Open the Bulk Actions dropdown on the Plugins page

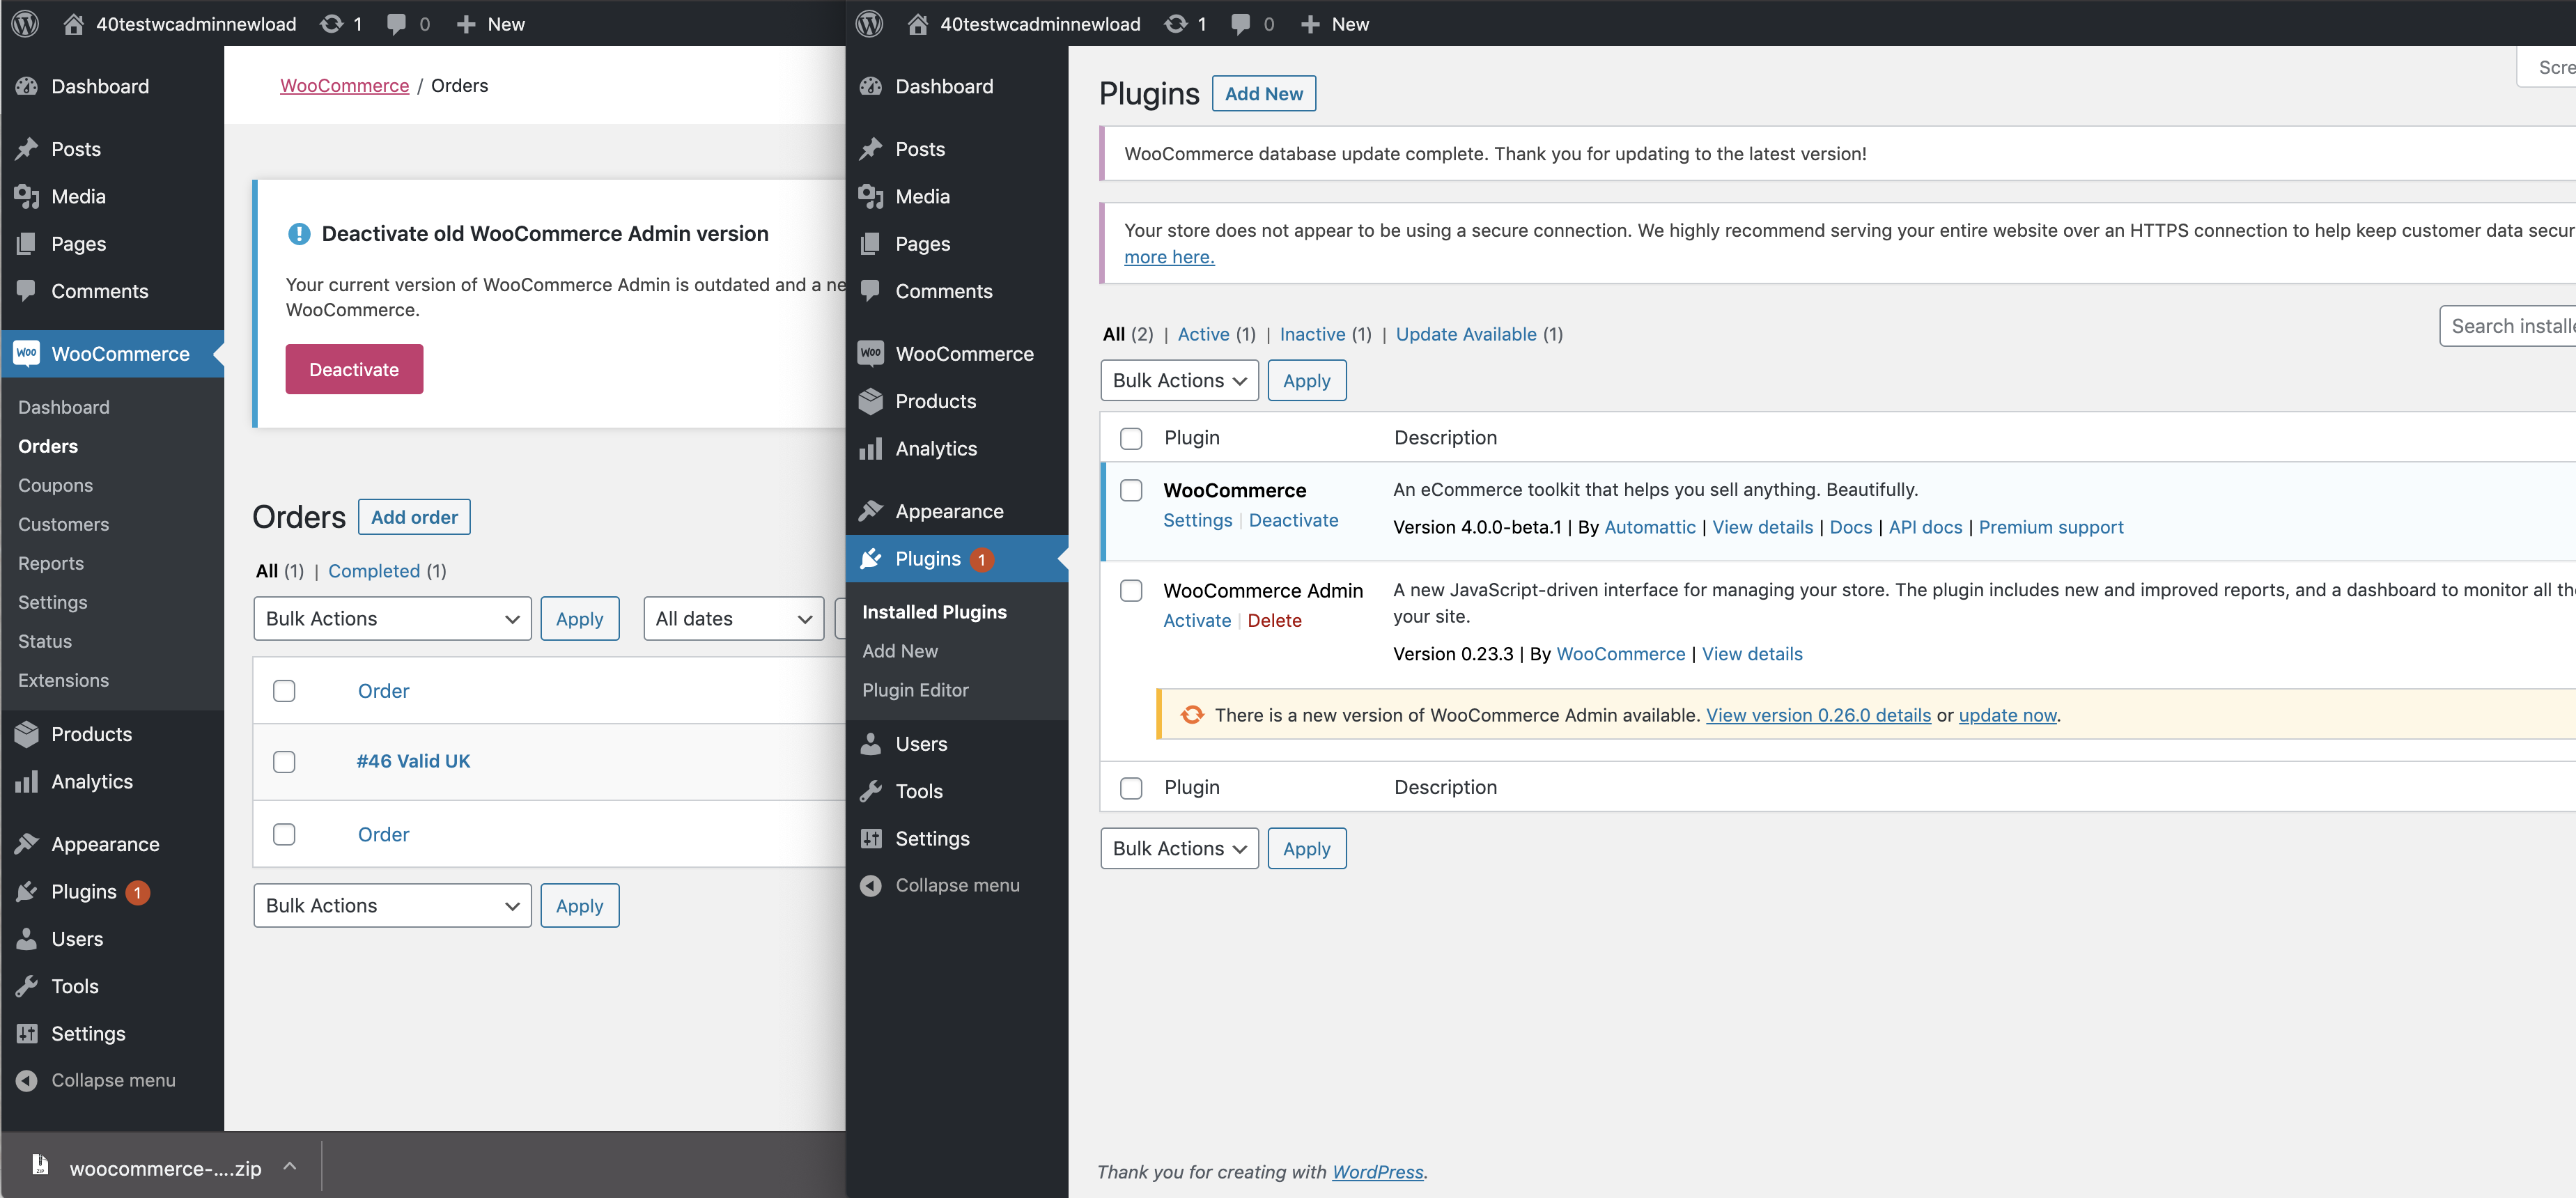(1179, 380)
